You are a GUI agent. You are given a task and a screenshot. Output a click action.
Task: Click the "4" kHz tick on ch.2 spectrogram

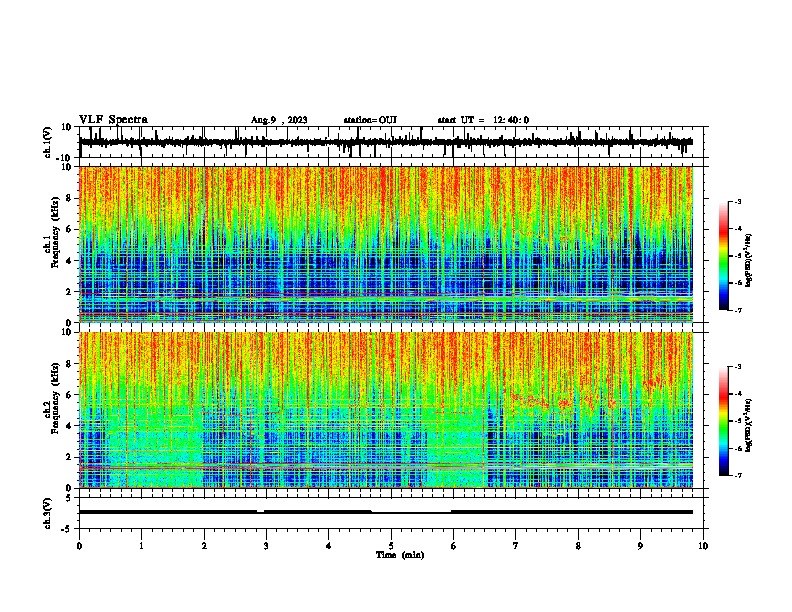[x=70, y=426]
